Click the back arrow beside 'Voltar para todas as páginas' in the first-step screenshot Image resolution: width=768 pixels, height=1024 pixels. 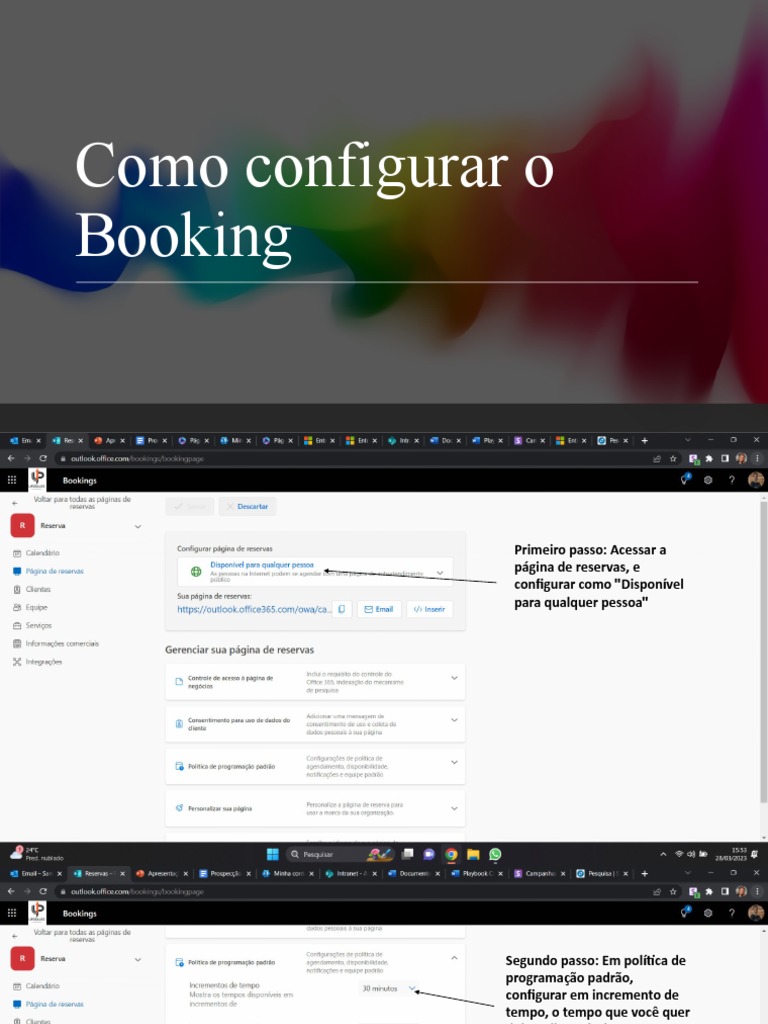pos(14,503)
